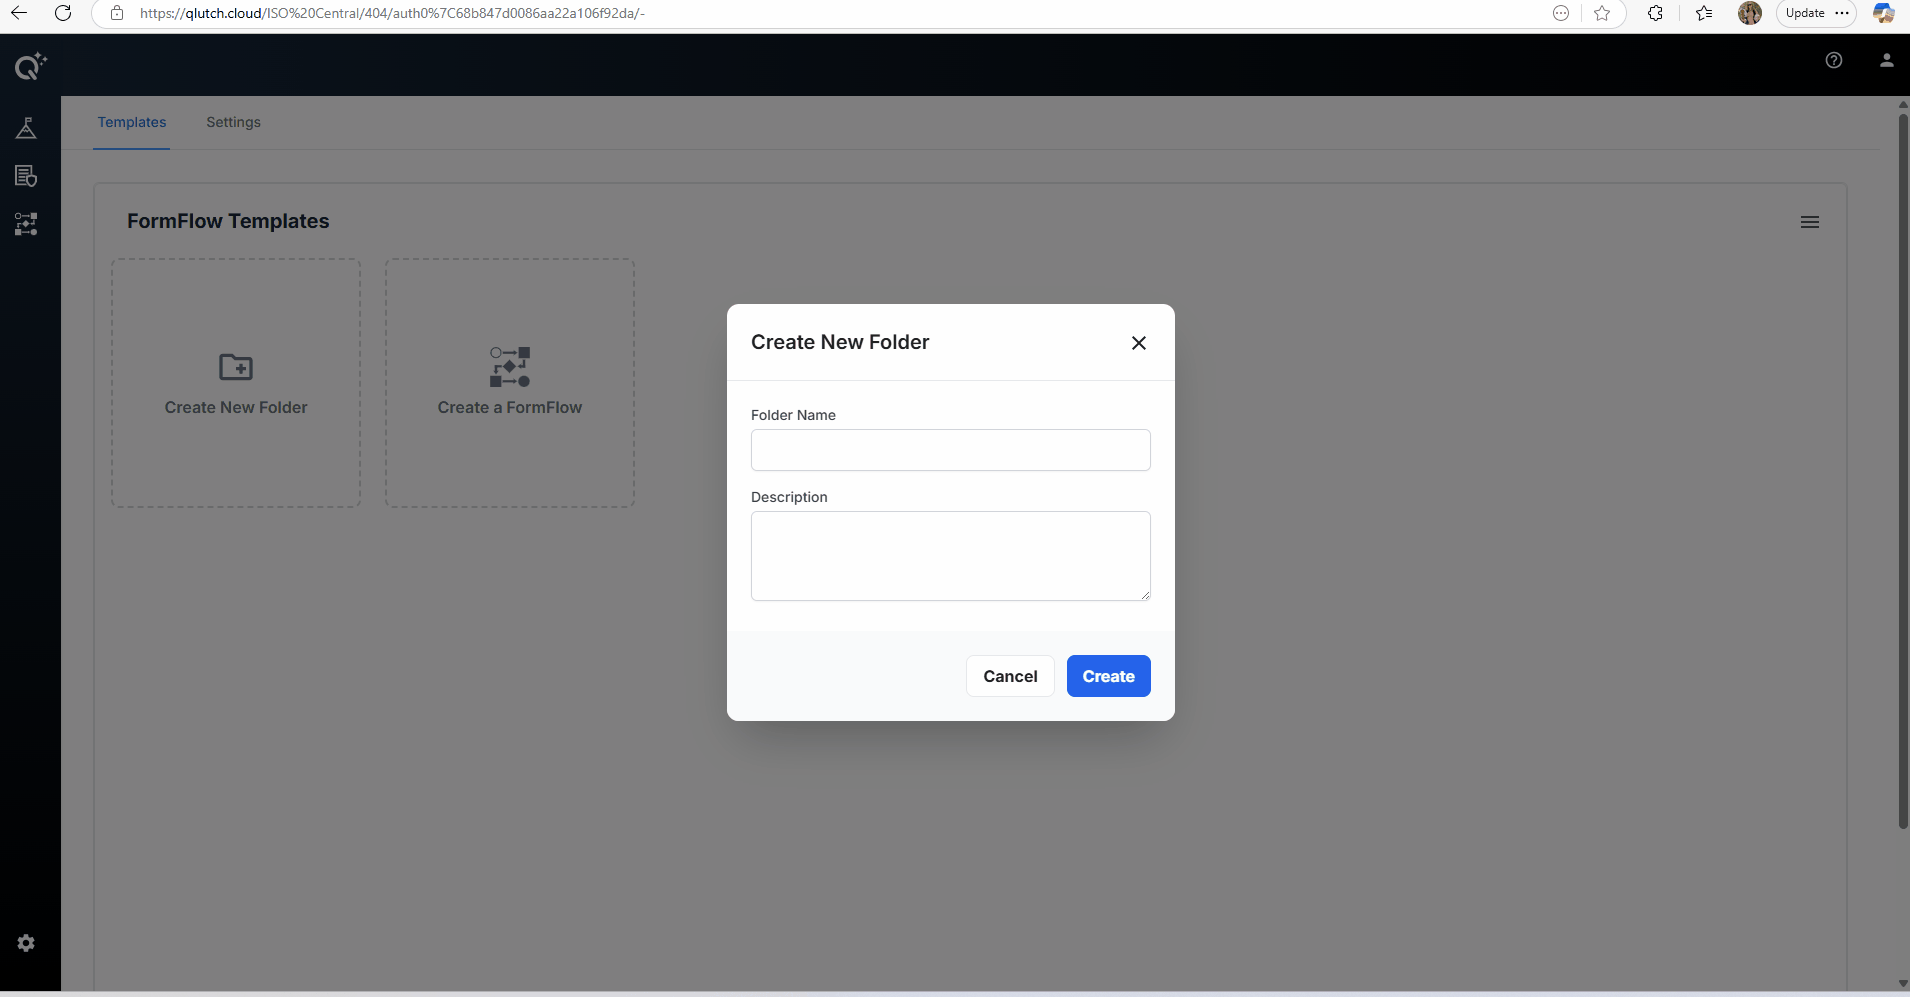Click inside the Folder Name field
Image resolution: width=1910 pixels, height=997 pixels.
tap(950, 450)
